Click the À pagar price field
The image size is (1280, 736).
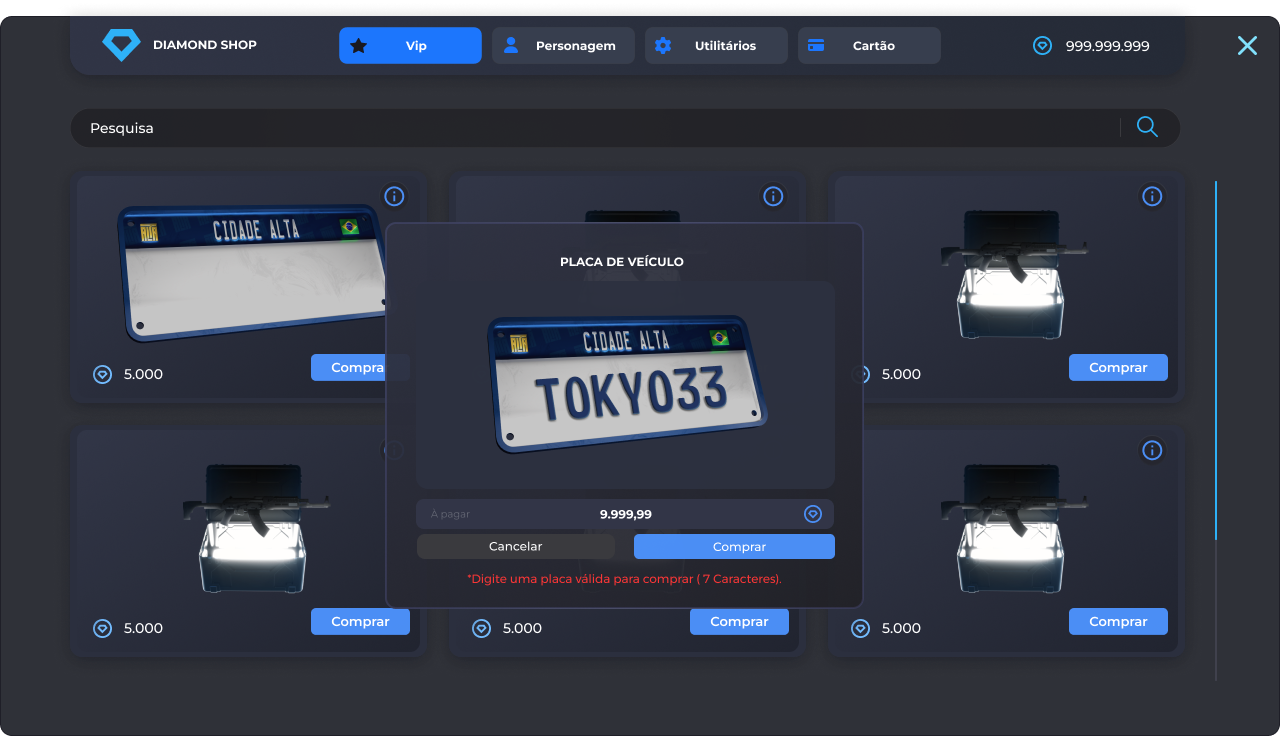pos(625,514)
